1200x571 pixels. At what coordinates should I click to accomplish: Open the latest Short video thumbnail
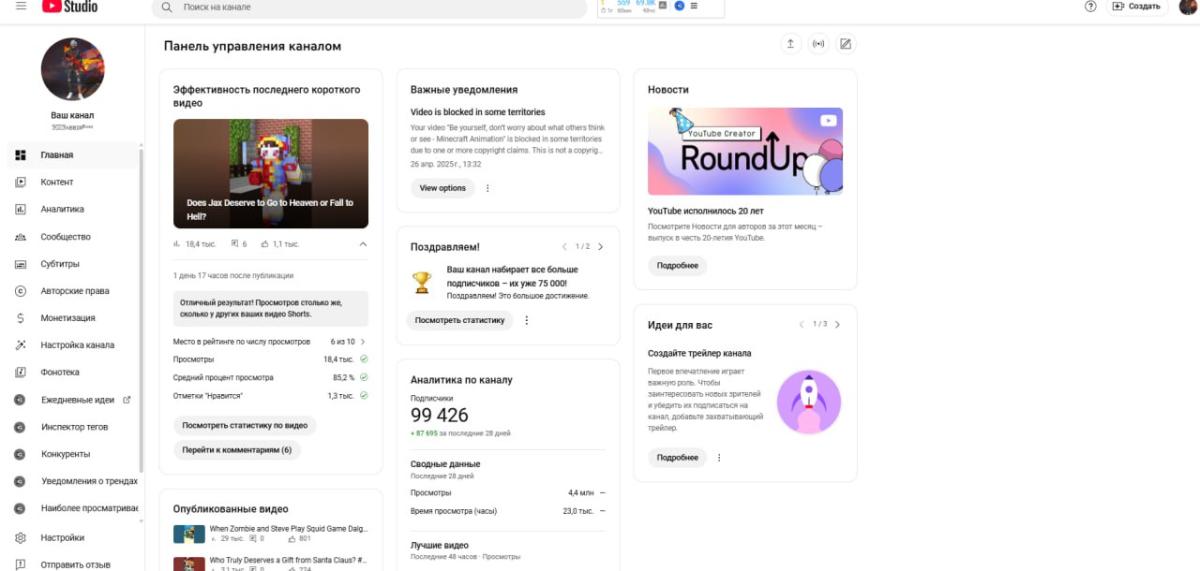pyautogui.click(x=270, y=174)
